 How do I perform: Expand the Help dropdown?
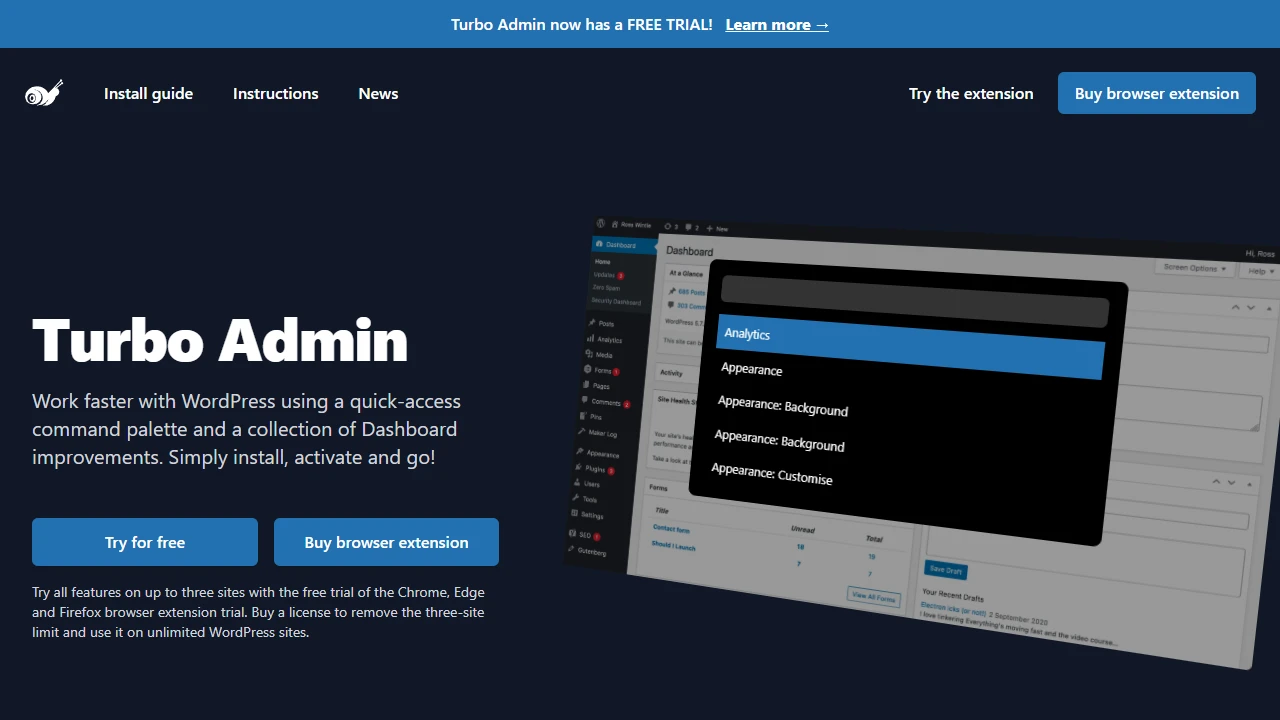tap(1258, 270)
